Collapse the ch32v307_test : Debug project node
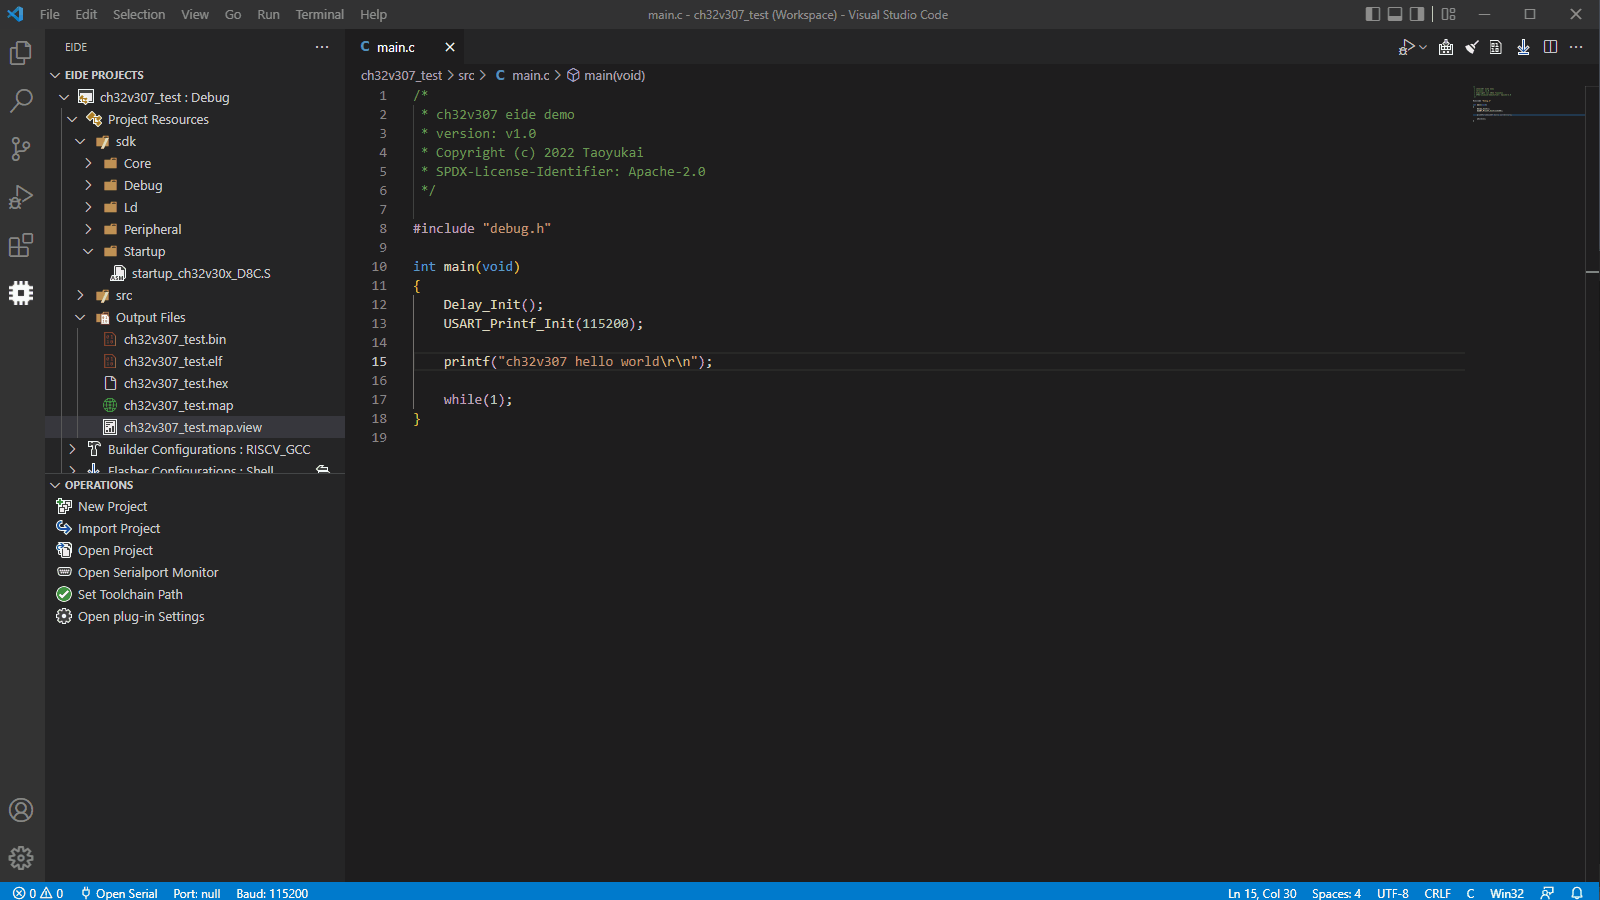1600x900 pixels. (x=64, y=97)
